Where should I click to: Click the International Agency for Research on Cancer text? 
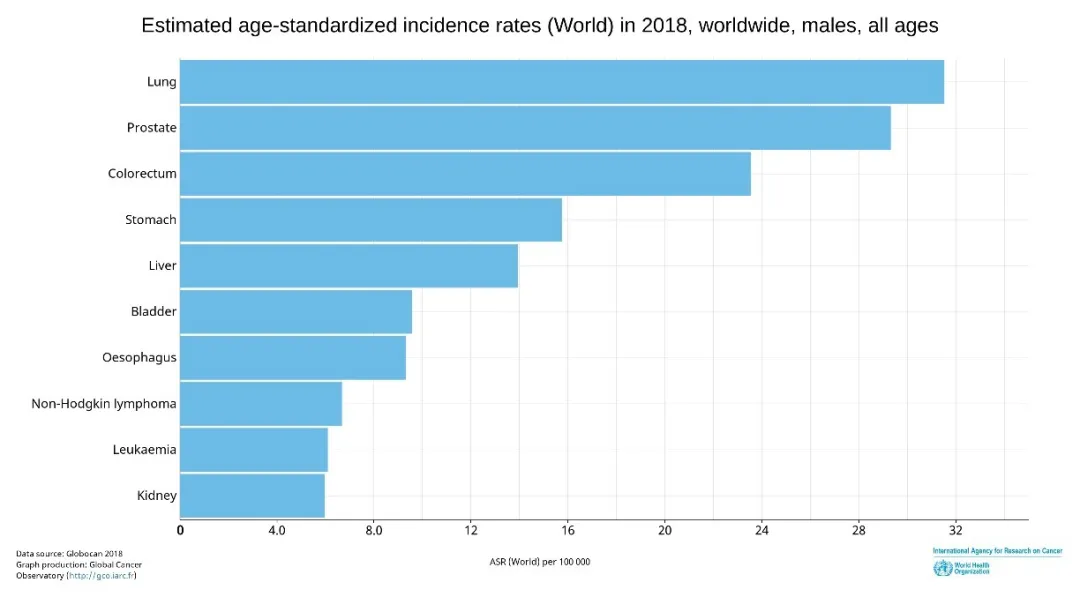pos(997,551)
